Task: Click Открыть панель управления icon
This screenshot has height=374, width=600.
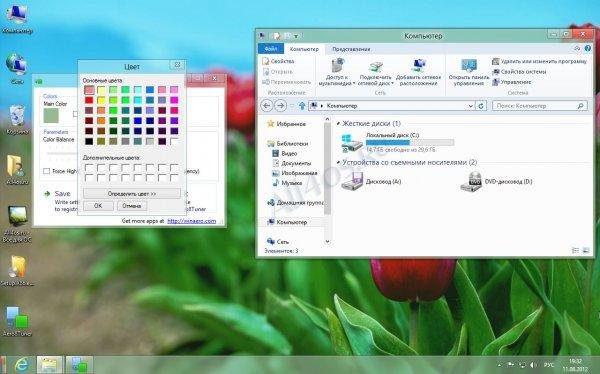Action: tap(469, 65)
